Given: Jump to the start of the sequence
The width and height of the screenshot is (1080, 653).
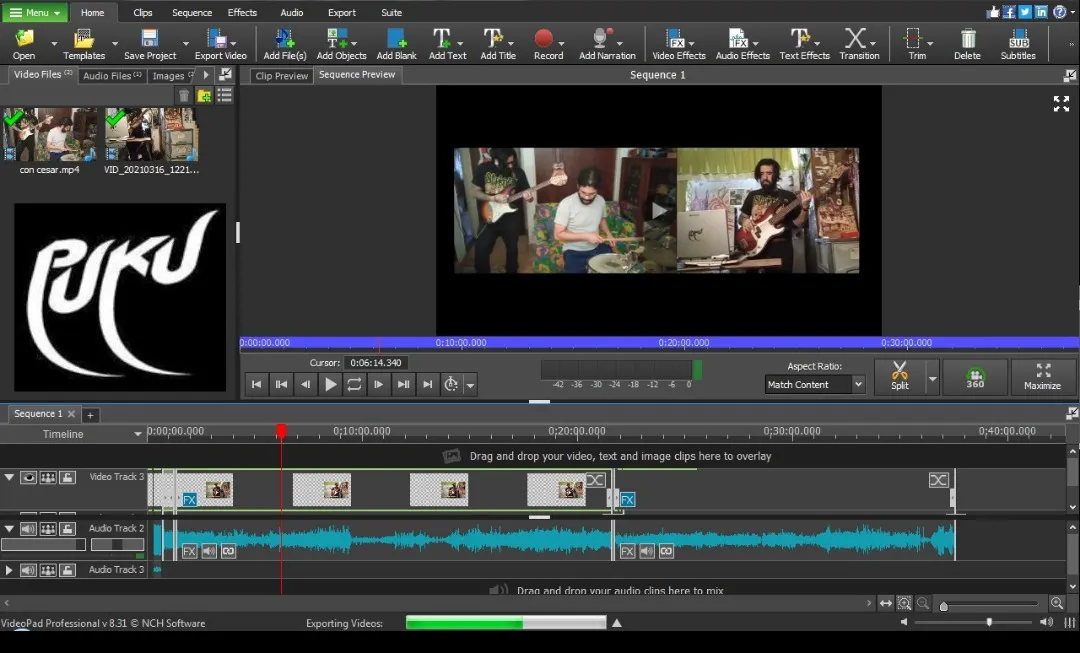Looking at the screenshot, I should 256,384.
